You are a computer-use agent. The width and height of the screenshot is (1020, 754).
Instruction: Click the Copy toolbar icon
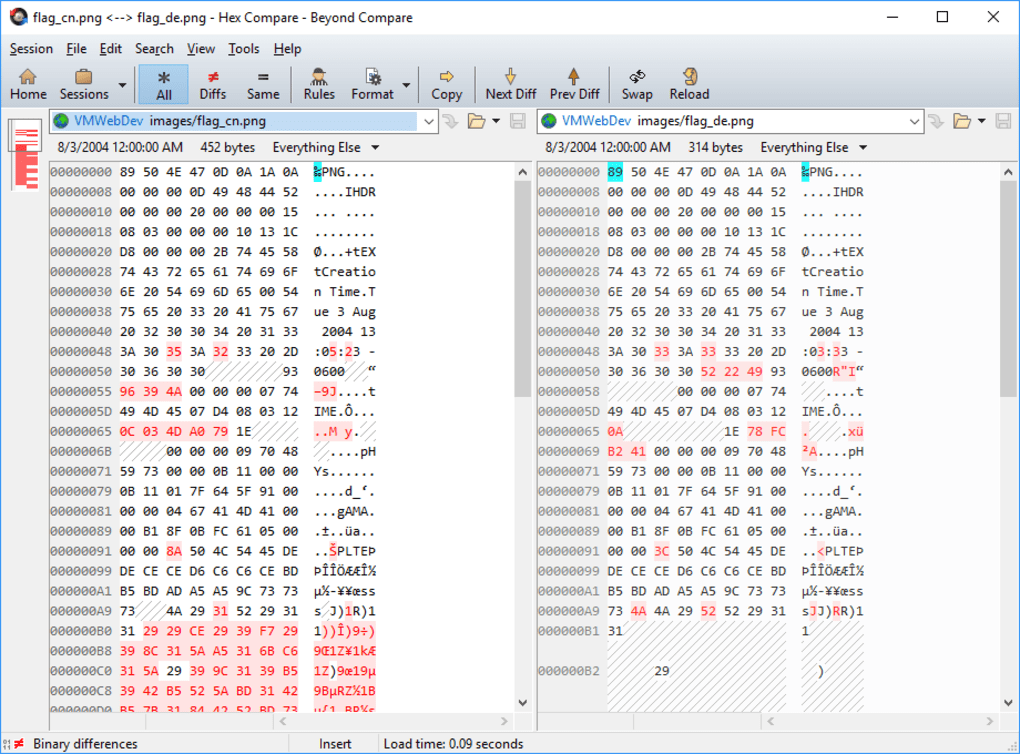pos(446,84)
